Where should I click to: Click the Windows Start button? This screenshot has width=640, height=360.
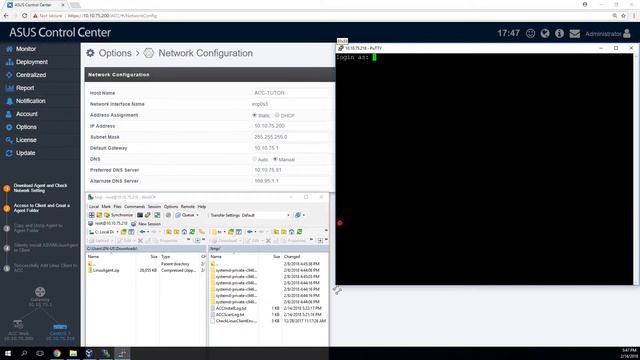pyautogui.click(x=8, y=353)
